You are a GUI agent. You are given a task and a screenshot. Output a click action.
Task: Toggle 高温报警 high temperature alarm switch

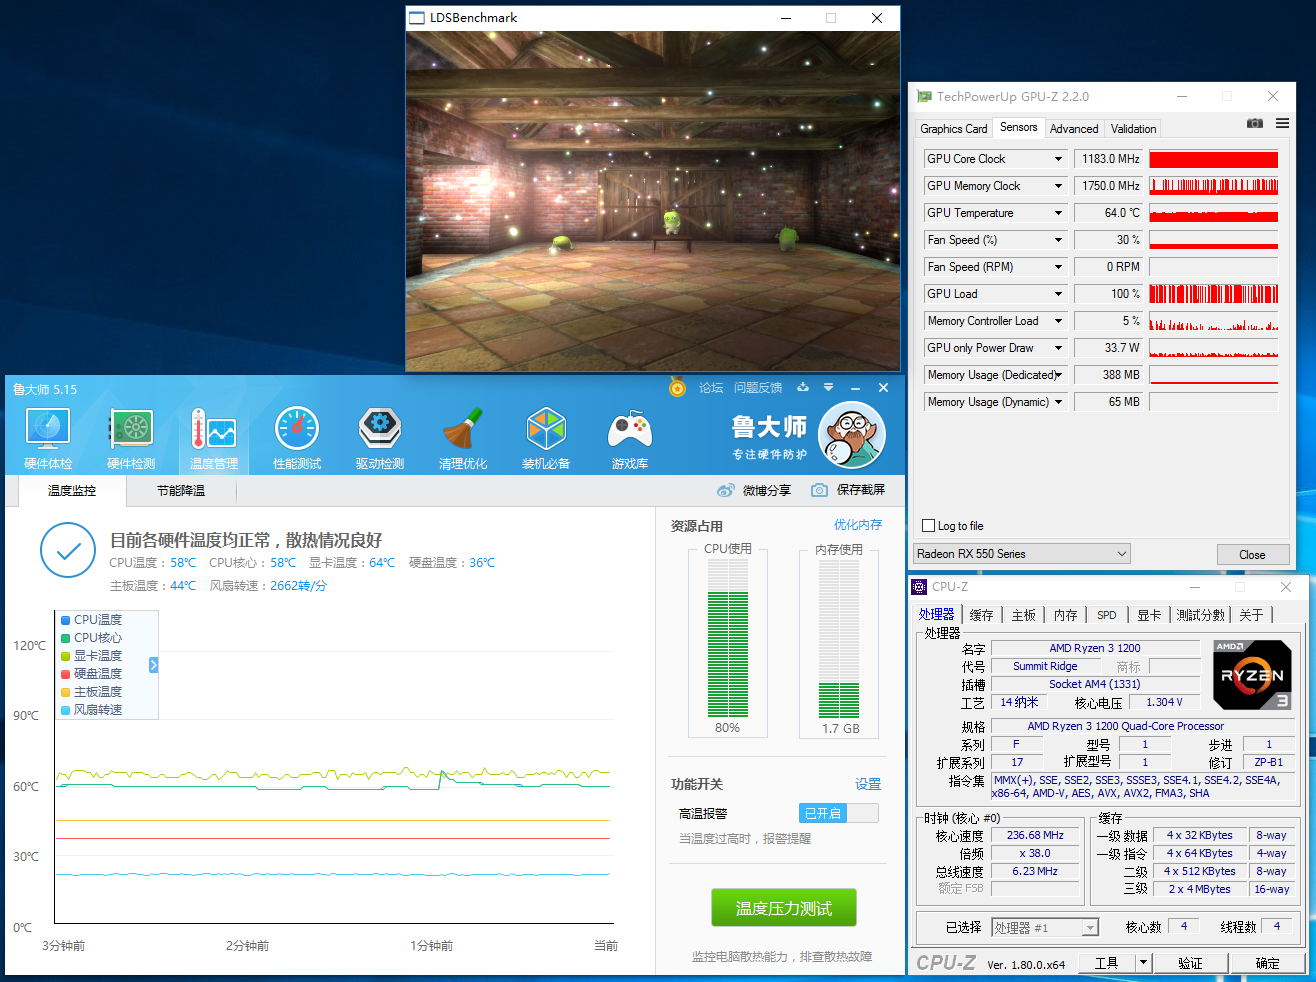pos(838,813)
